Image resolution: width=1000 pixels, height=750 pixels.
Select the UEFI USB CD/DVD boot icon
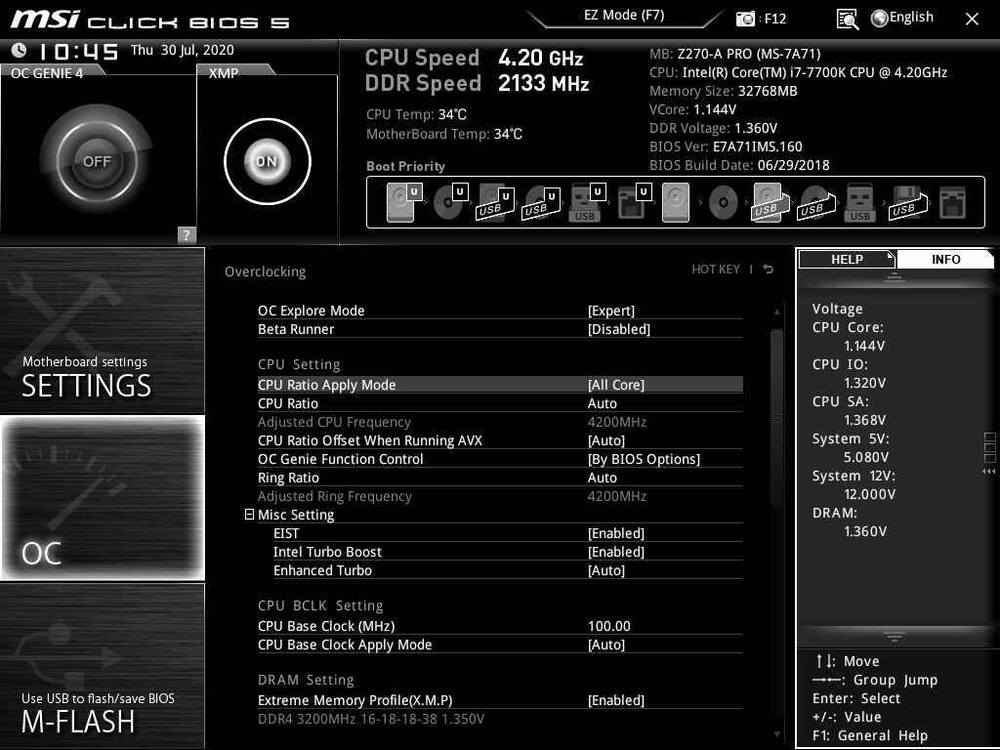click(x=541, y=203)
